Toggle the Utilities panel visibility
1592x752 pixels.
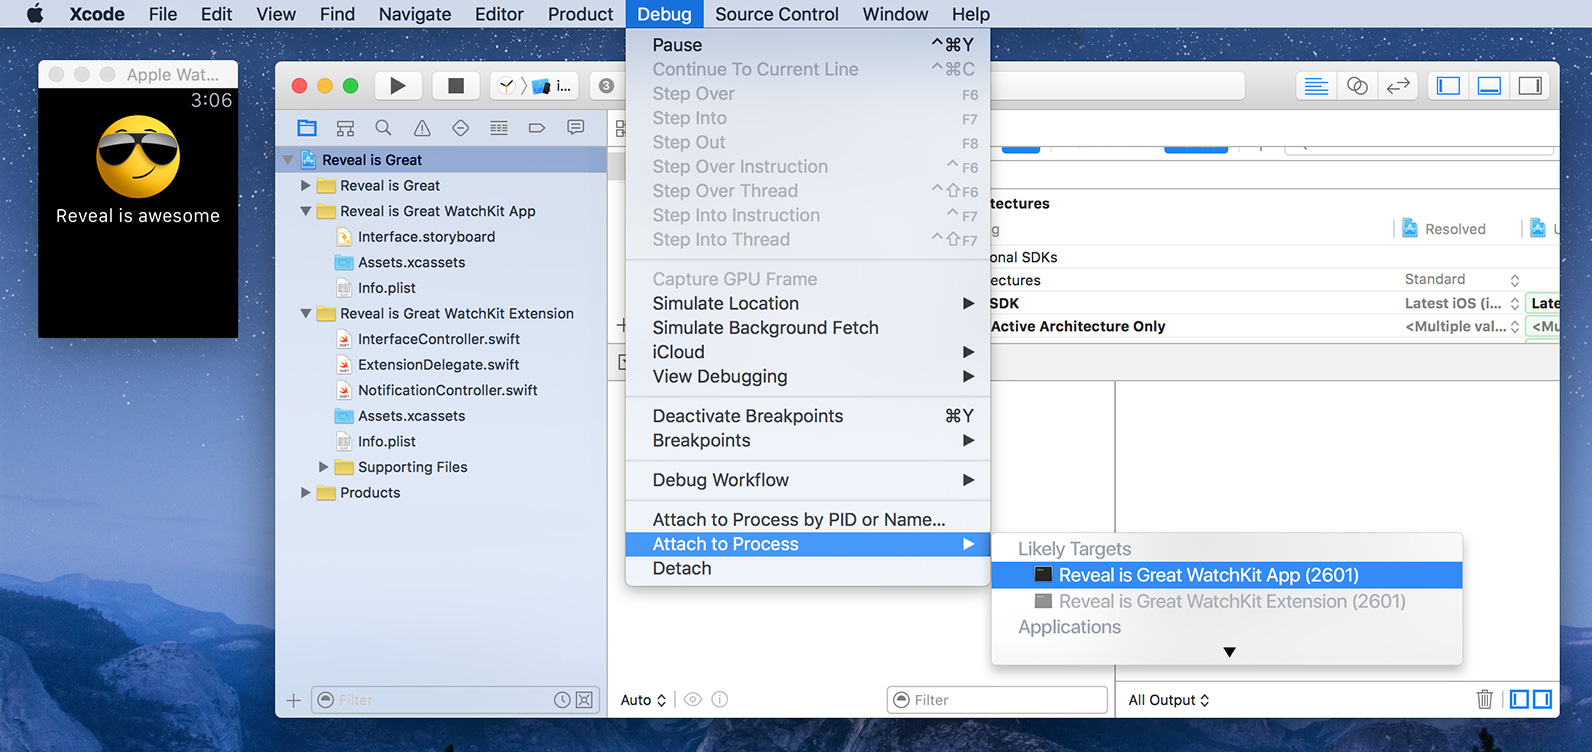[1530, 86]
